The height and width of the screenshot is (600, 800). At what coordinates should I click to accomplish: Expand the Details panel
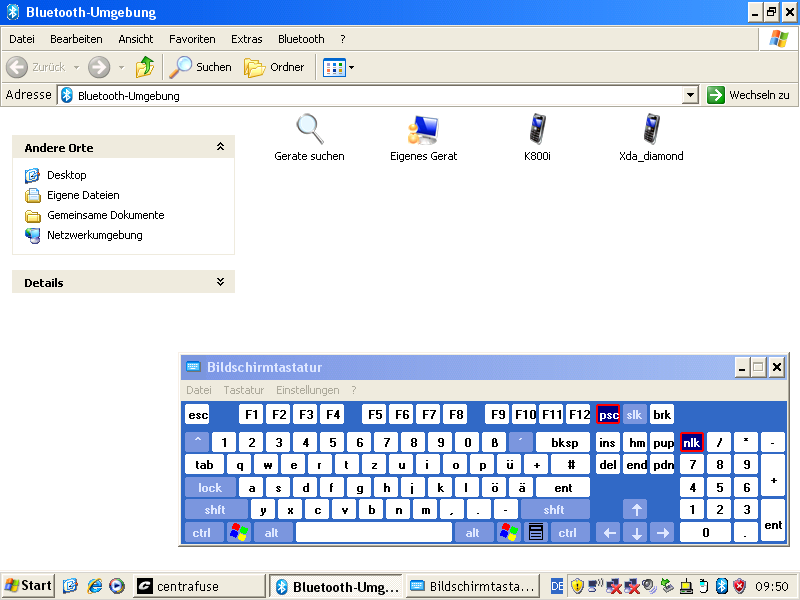click(x=220, y=282)
